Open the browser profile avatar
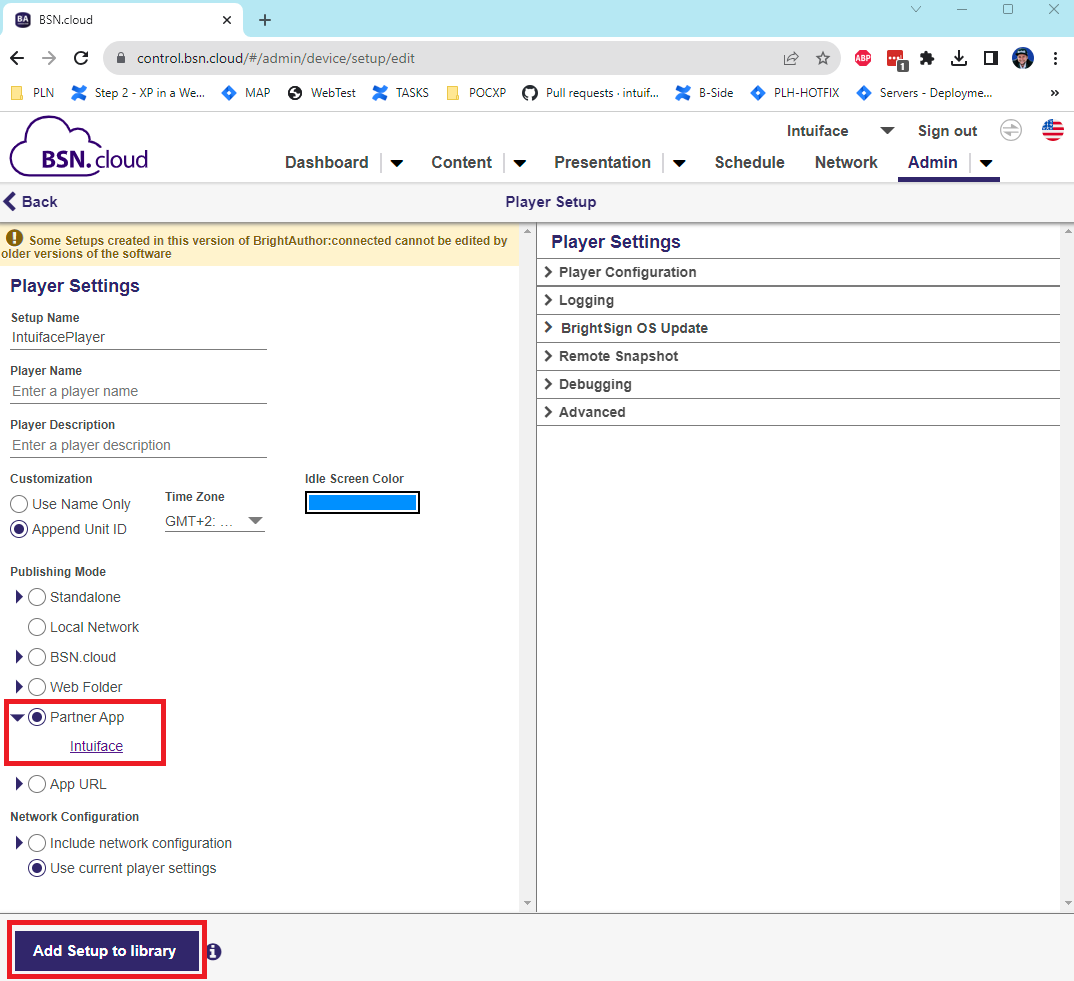The image size is (1074, 981). click(x=1022, y=58)
